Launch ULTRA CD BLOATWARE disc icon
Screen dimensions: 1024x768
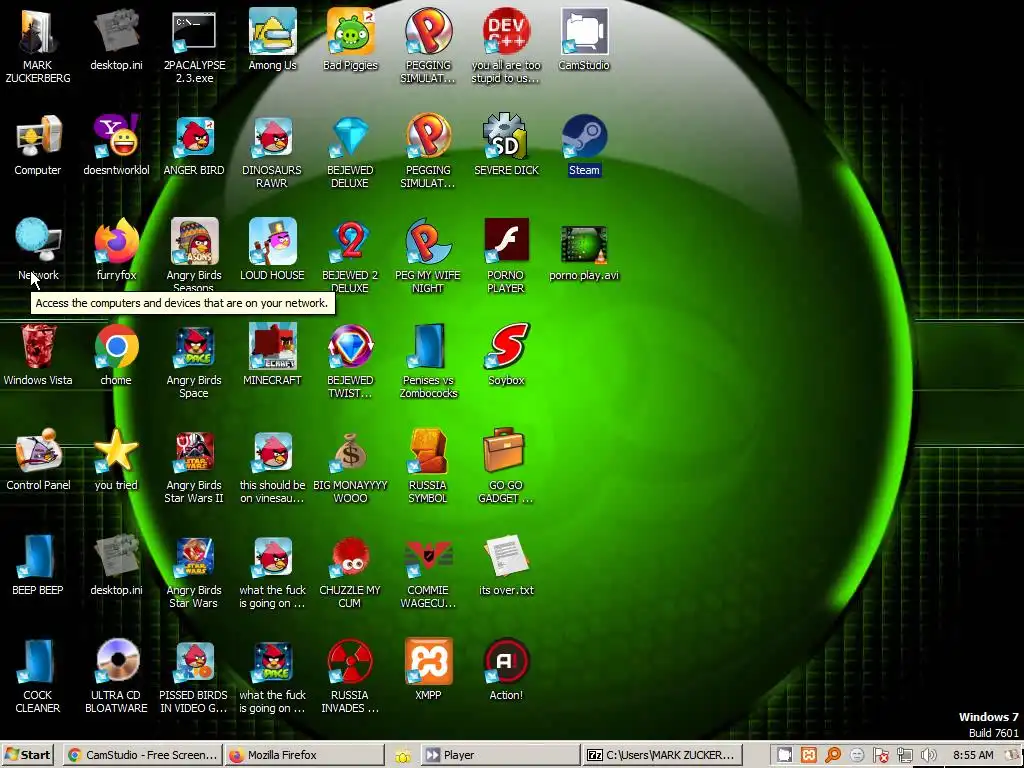point(116,662)
